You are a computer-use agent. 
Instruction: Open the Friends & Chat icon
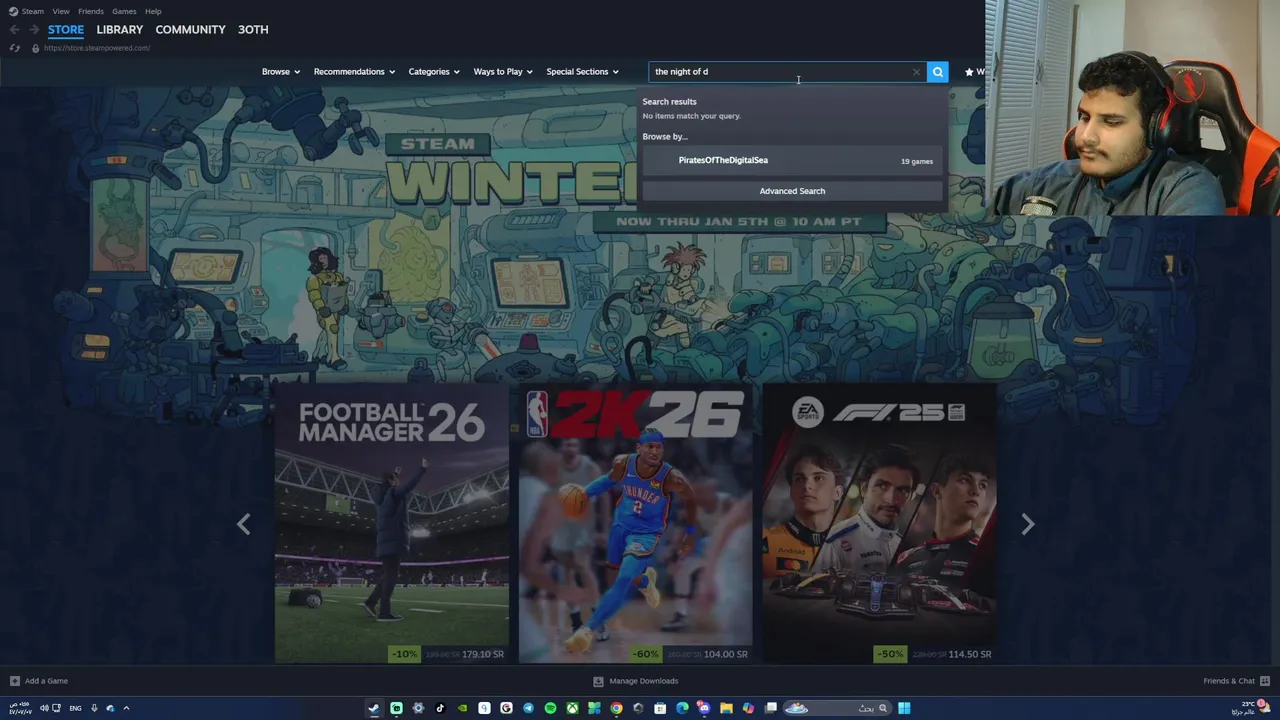coord(1264,680)
